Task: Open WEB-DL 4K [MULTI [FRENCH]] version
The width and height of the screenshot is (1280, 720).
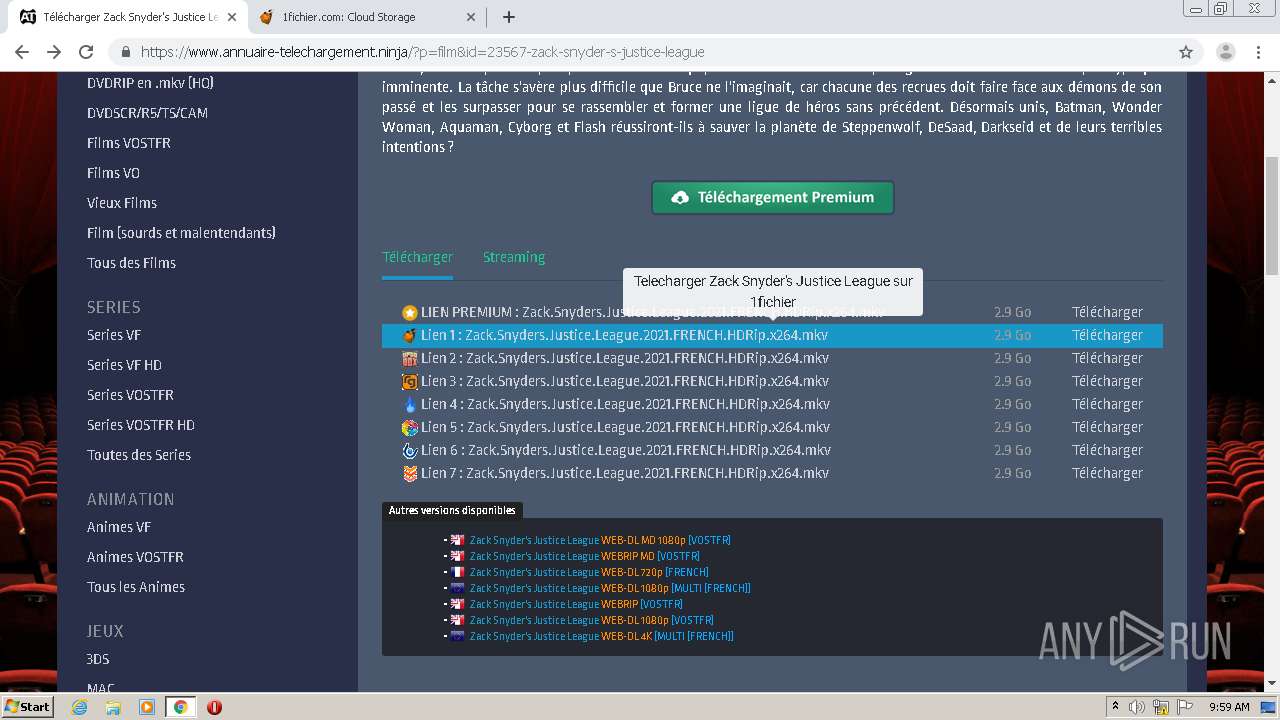Action: [x=602, y=636]
